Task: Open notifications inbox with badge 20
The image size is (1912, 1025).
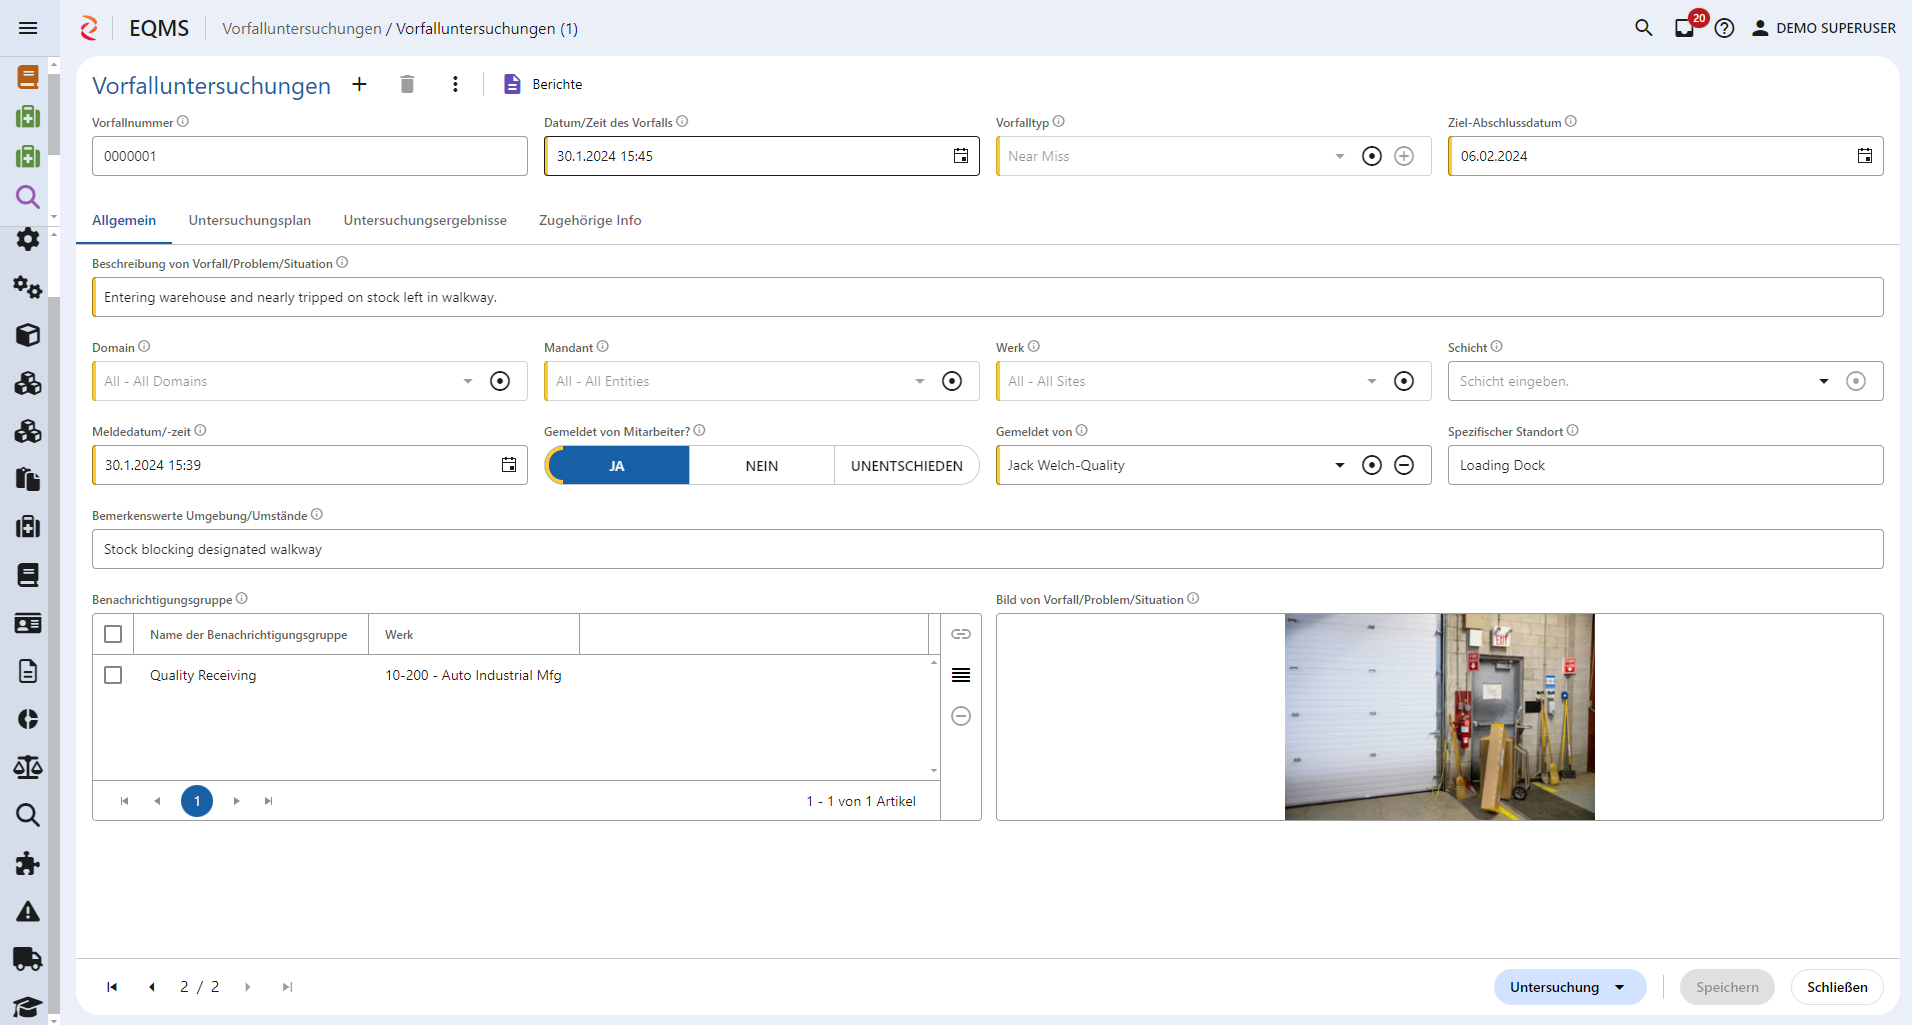Action: click(x=1686, y=27)
